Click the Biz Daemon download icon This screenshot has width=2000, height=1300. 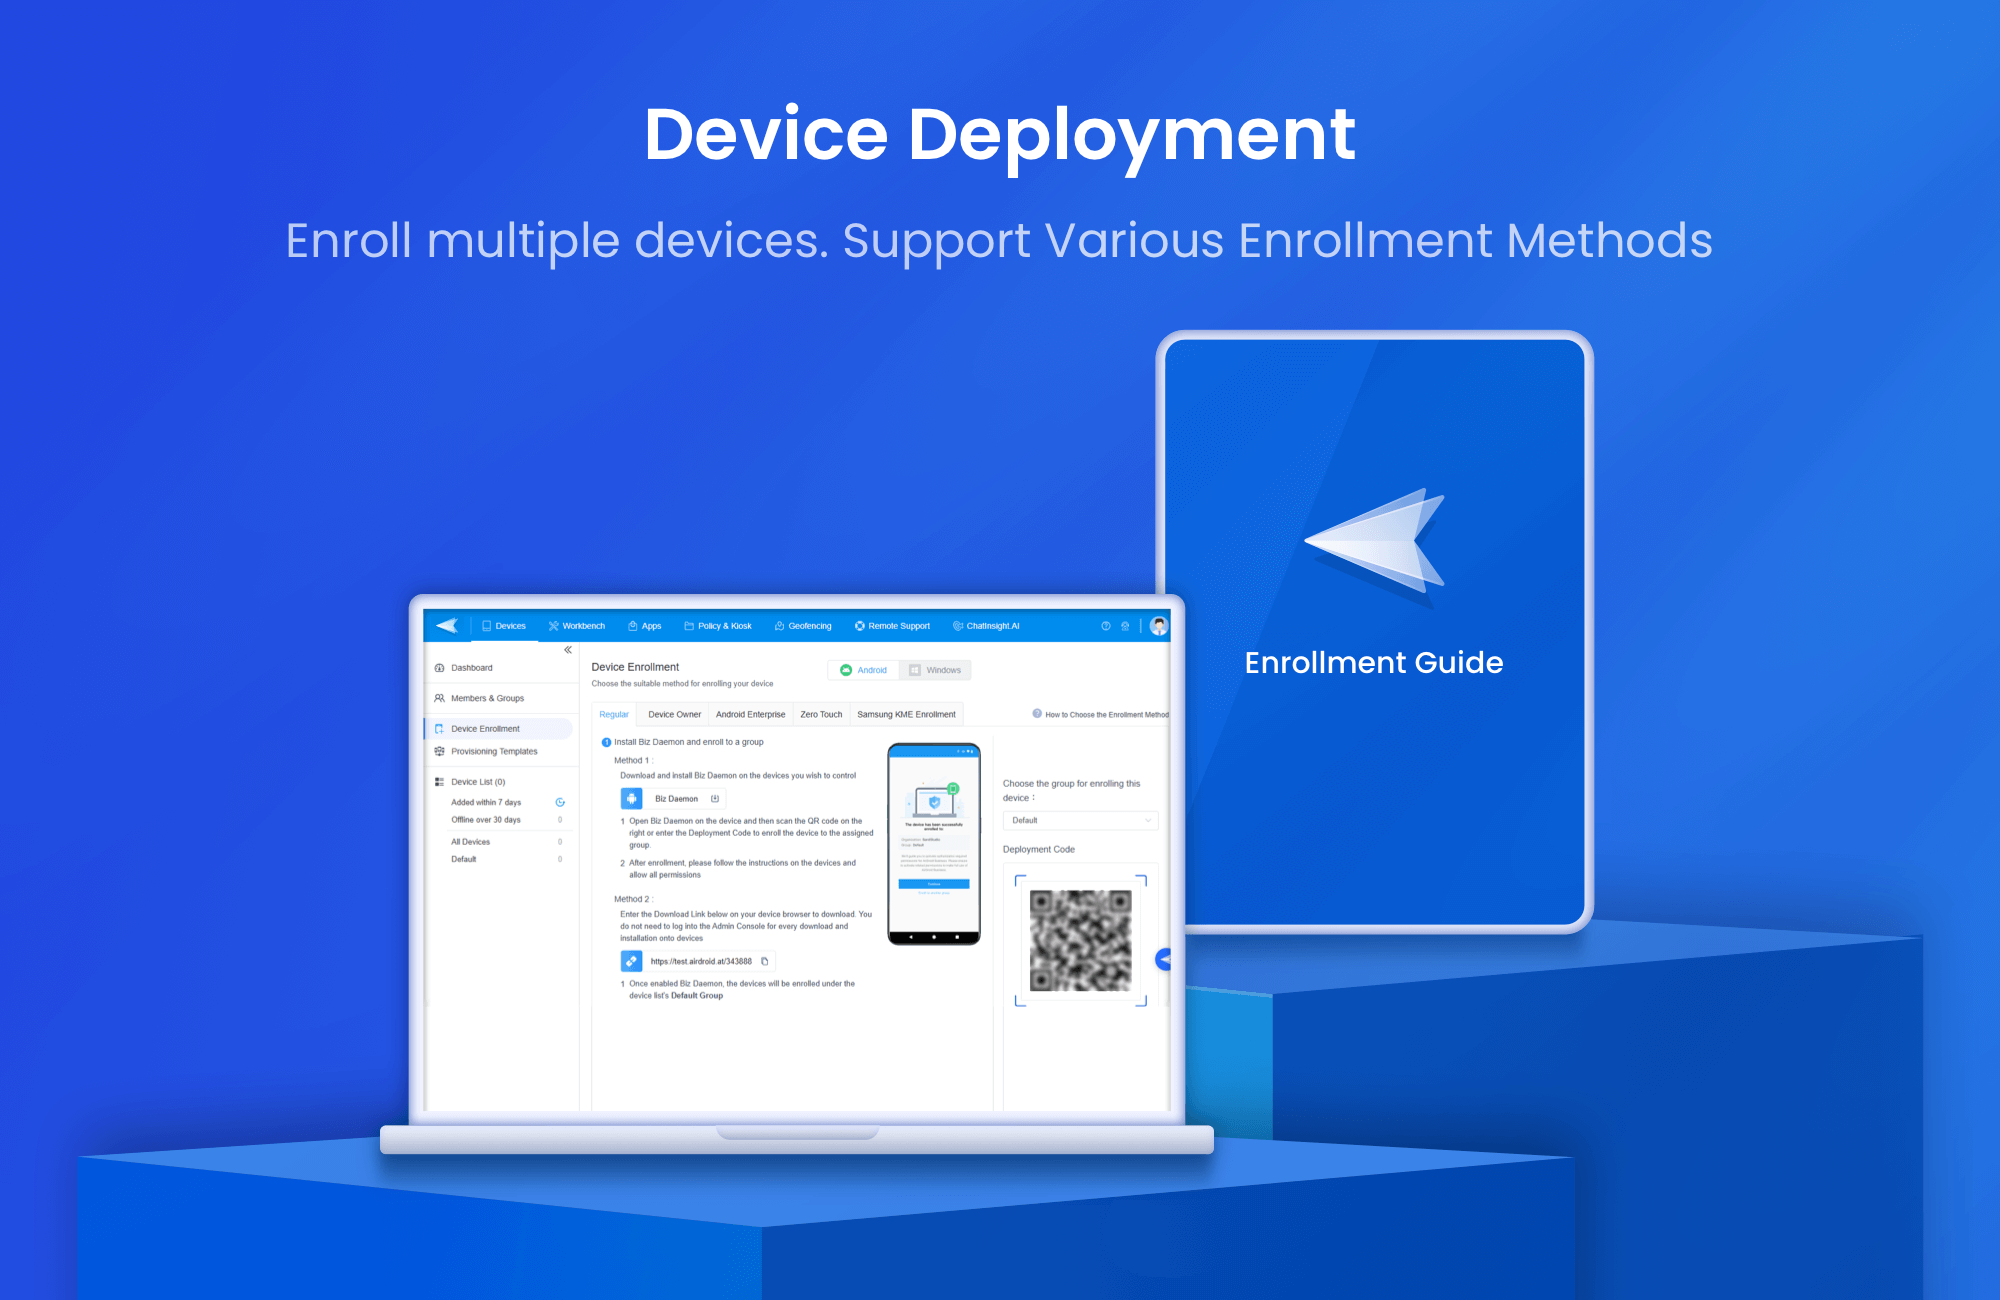(715, 799)
